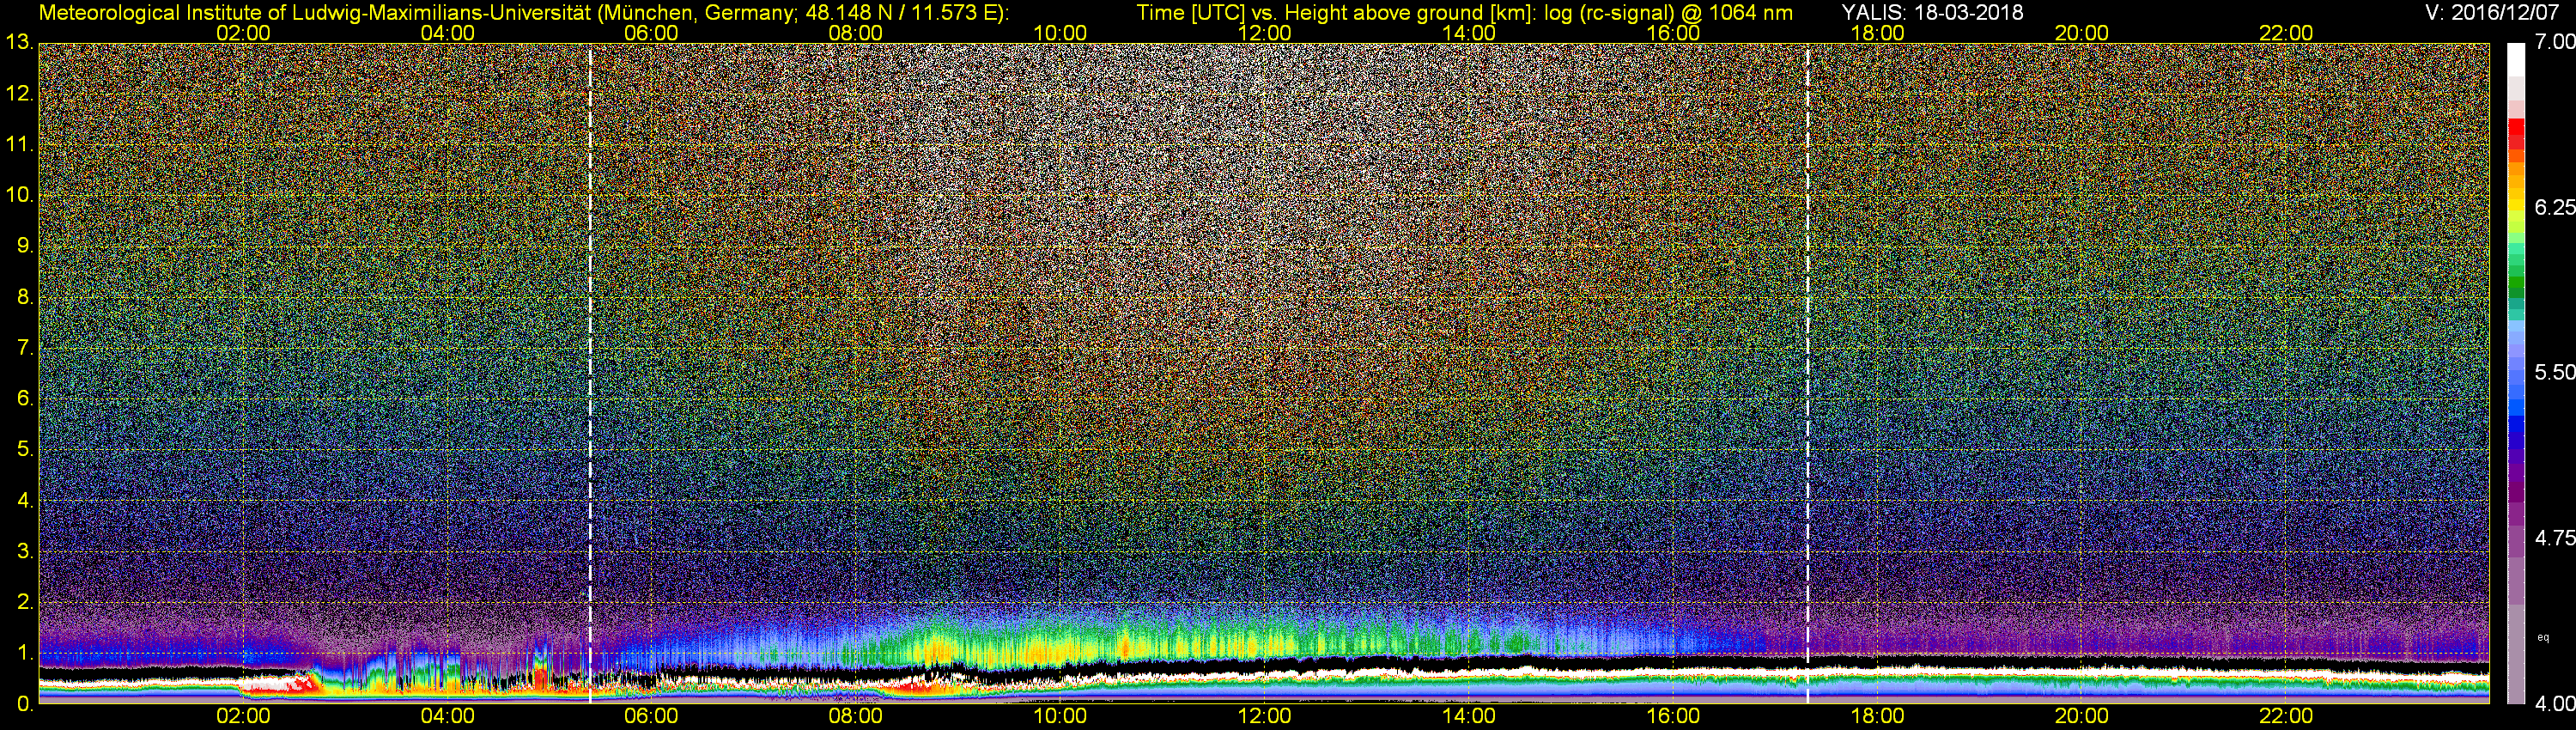Click 04:00 on the top time axis
The width and height of the screenshot is (2576, 730).
coord(447,33)
